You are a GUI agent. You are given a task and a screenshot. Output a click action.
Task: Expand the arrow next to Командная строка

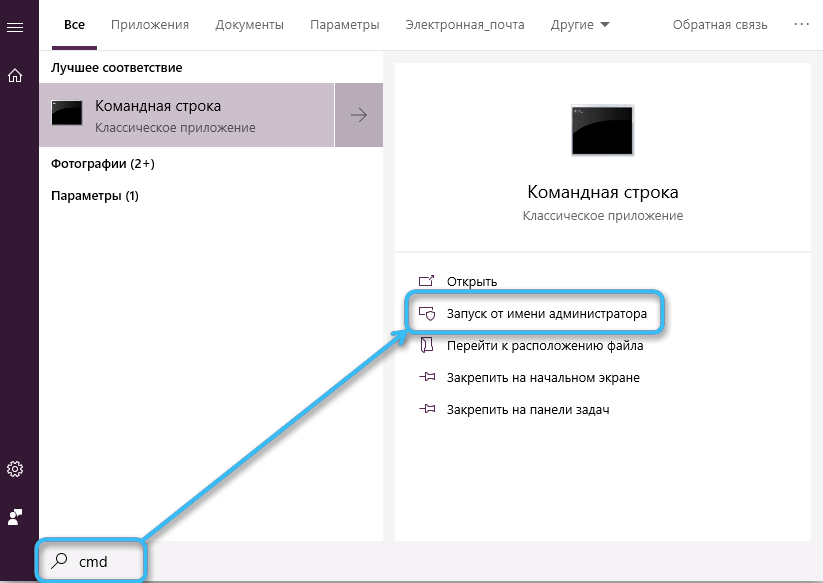click(x=358, y=115)
